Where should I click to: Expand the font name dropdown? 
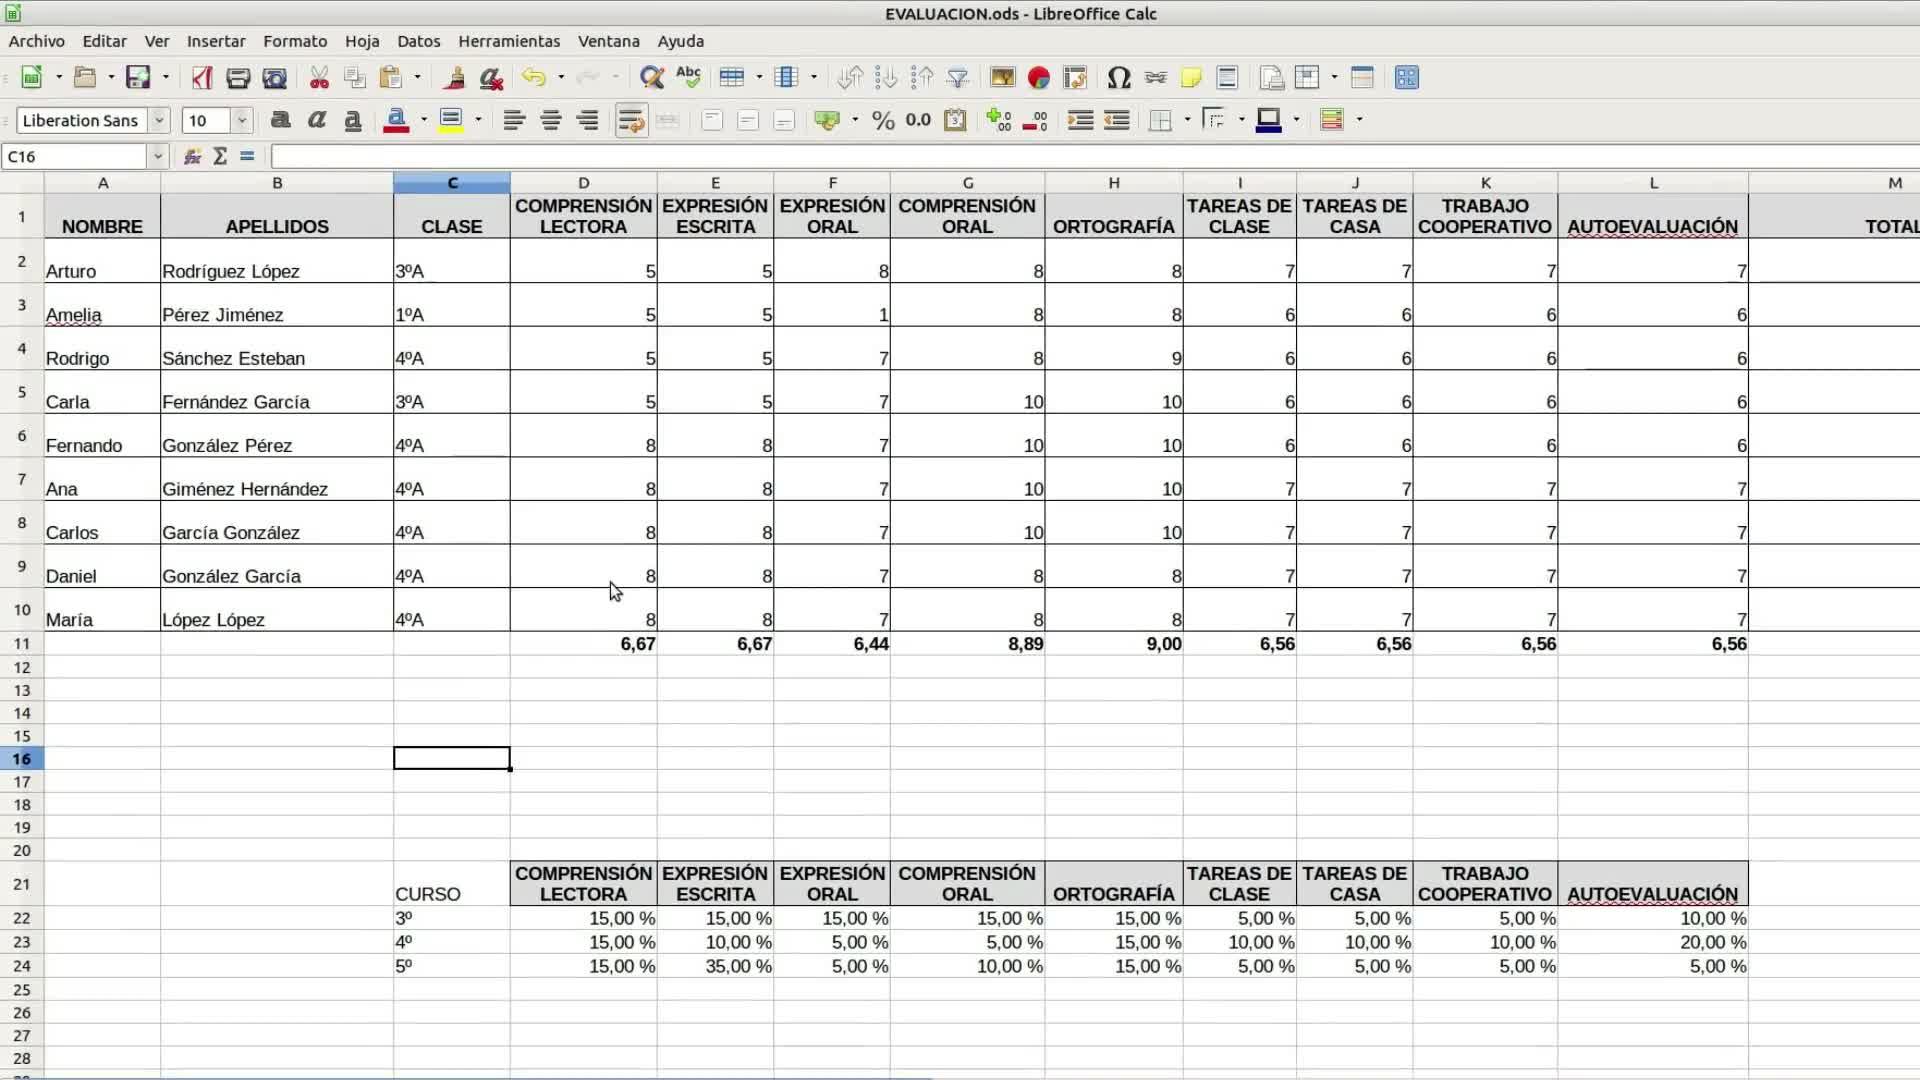click(159, 121)
